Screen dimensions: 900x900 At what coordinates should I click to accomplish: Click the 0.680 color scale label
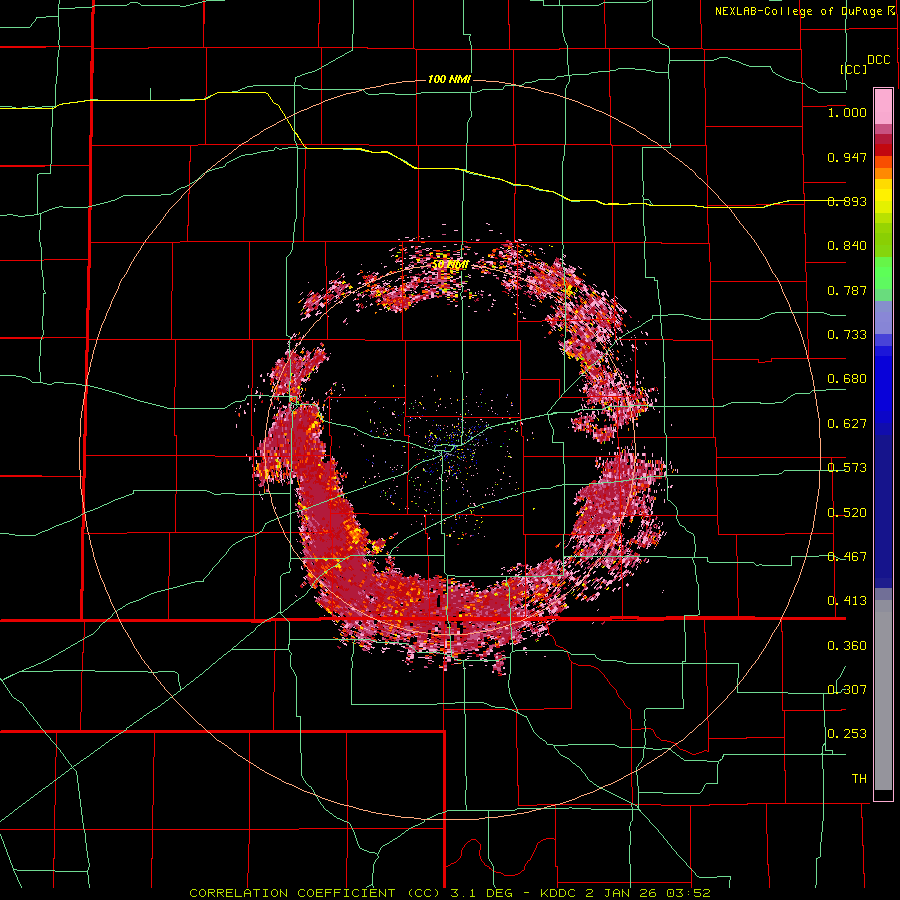[847, 379]
